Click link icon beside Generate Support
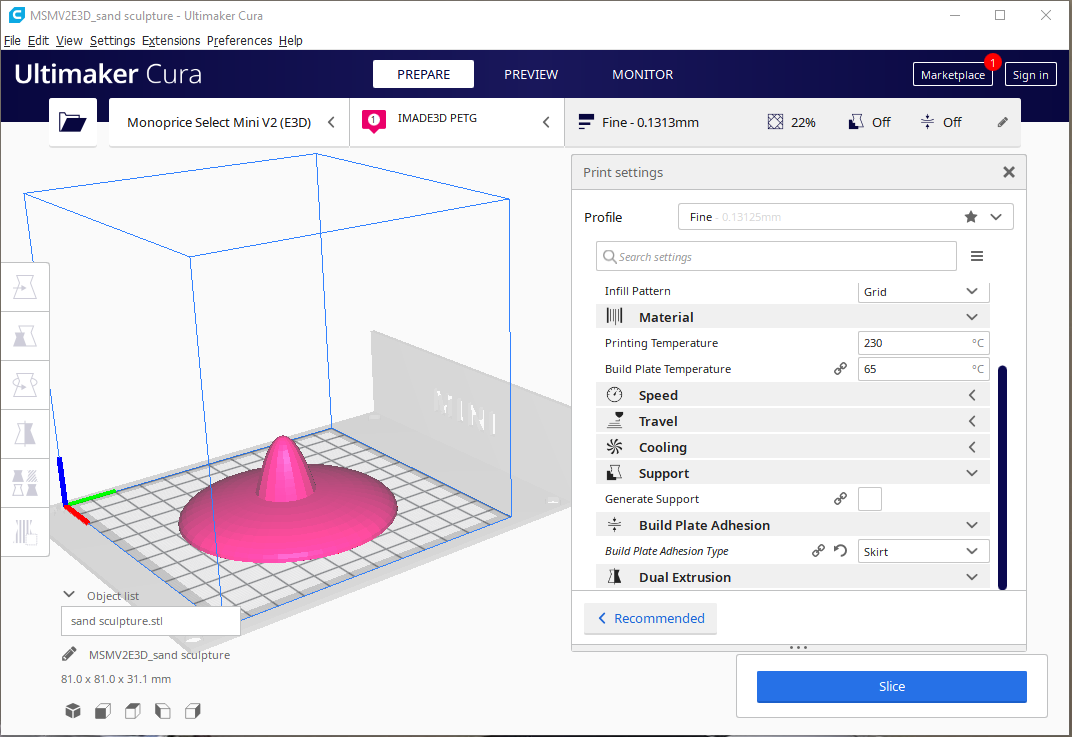Image resolution: width=1072 pixels, height=737 pixels. (x=840, y=499)
